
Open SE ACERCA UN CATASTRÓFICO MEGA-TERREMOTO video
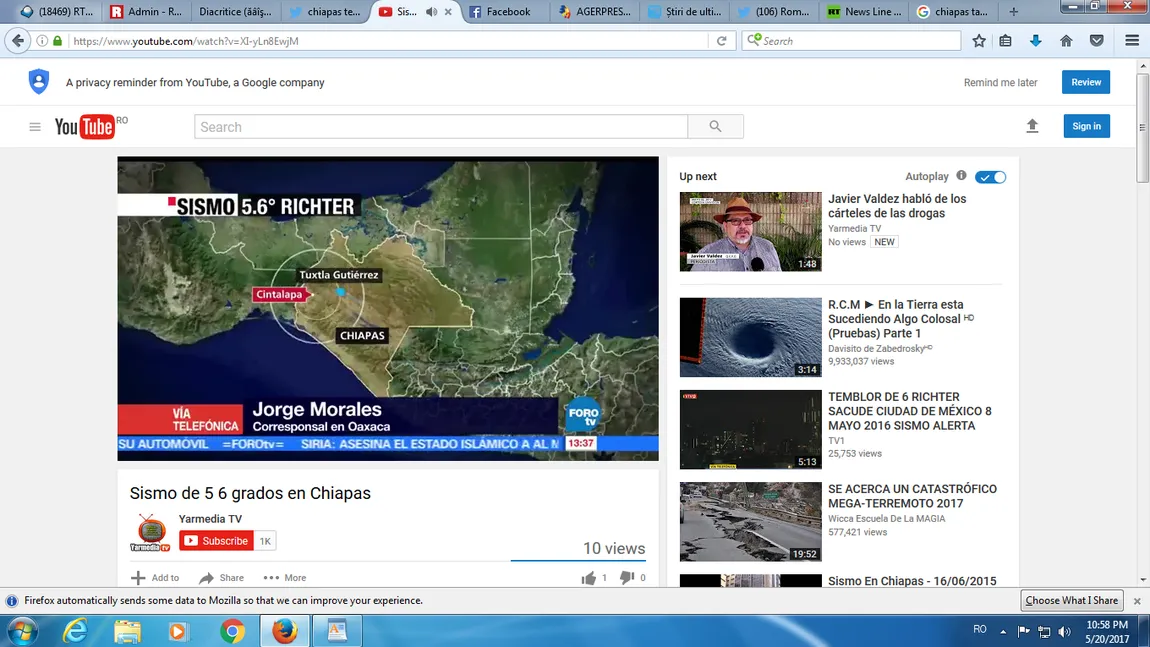click(912, 496)
